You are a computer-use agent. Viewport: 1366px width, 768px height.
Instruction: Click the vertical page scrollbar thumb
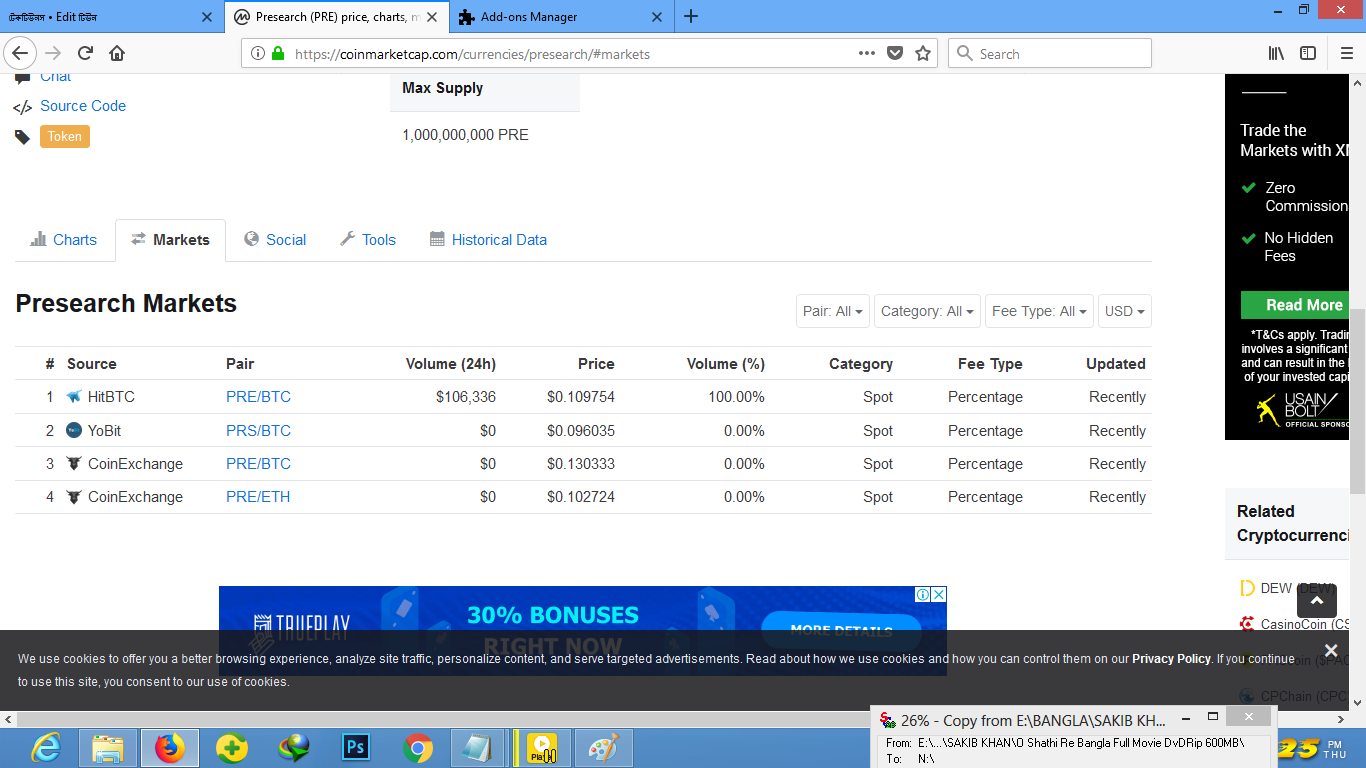coord(1357,401)
